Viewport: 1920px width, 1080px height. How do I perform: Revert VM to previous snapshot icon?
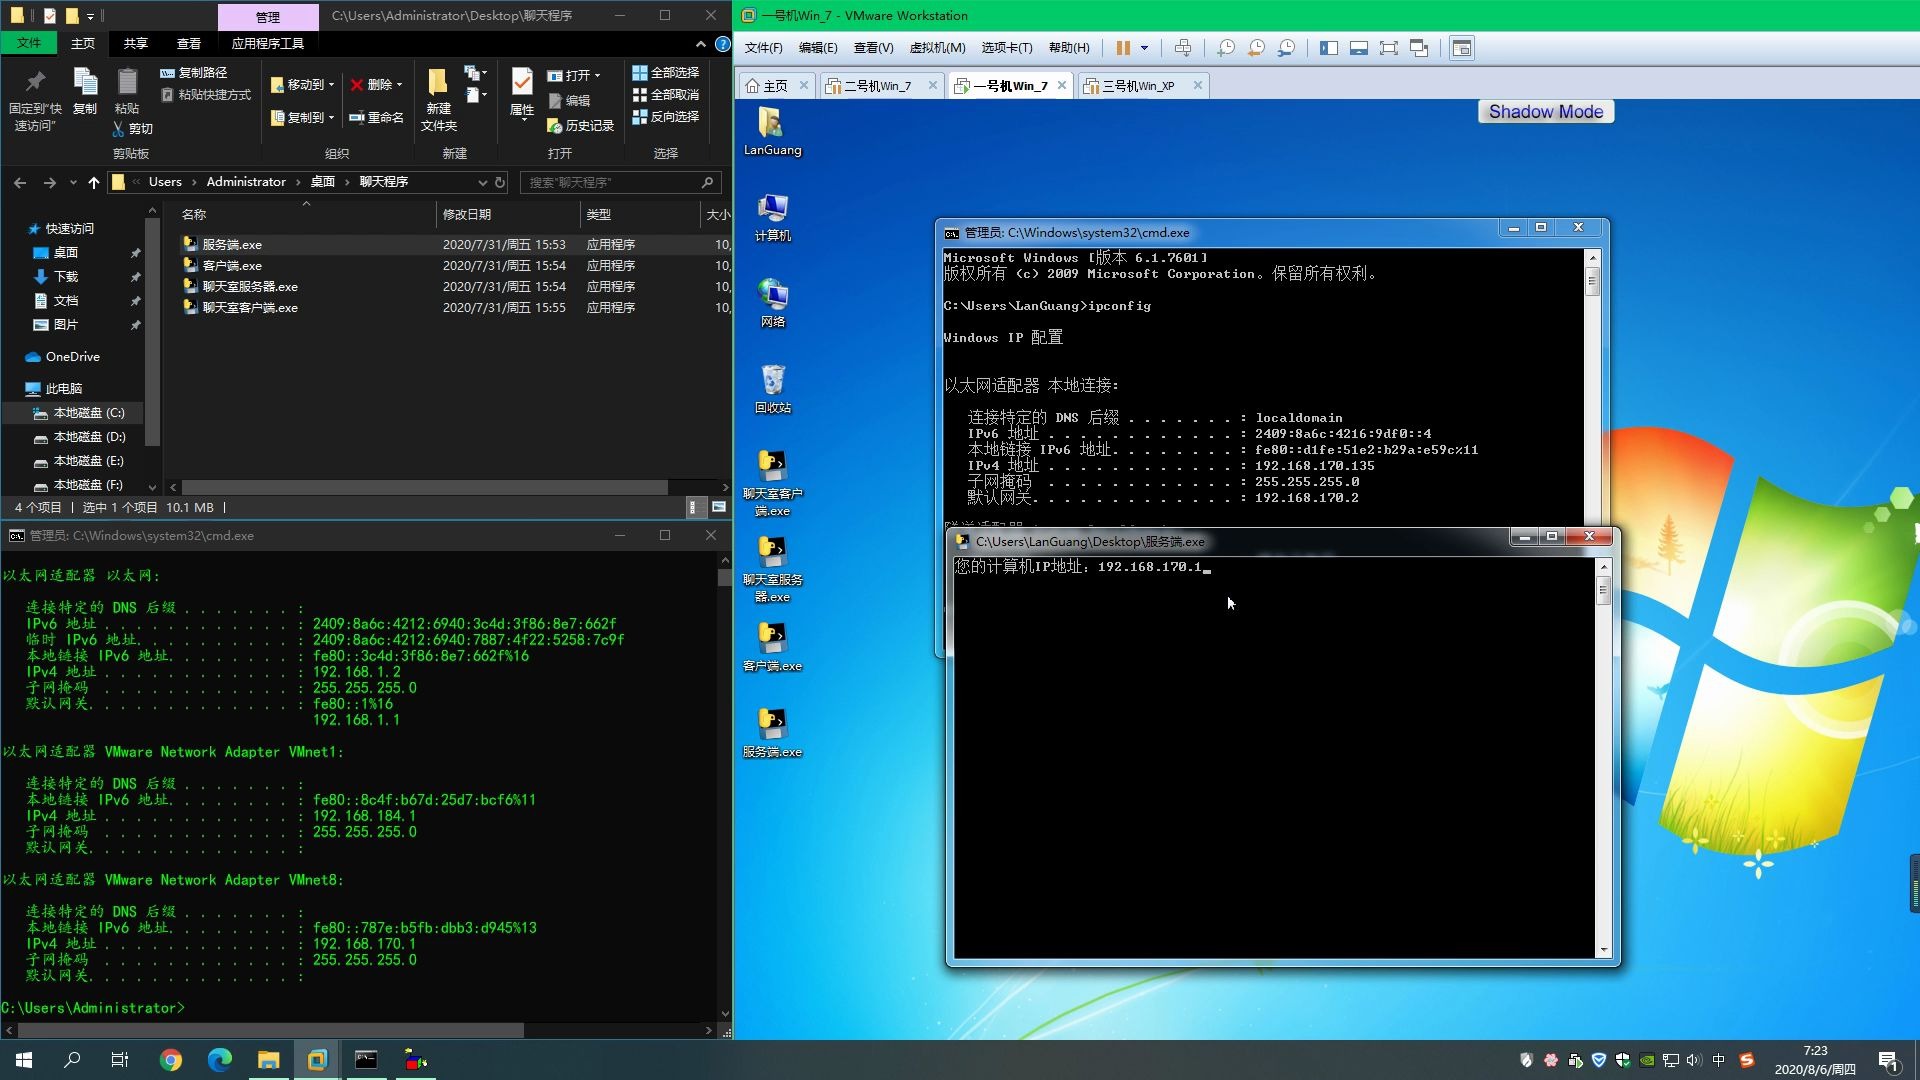1256,48
